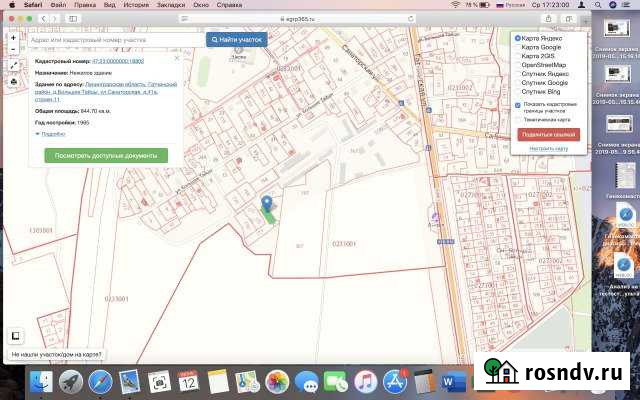Select the Карта Google radio option
The image size is (640, 400).
(518, 46)
